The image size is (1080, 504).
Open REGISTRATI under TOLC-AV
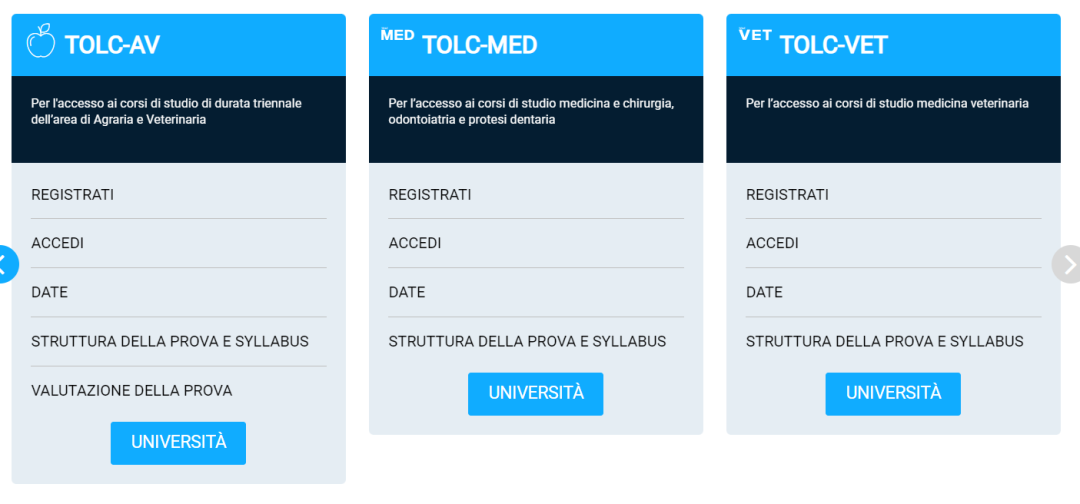coord(72,194)
